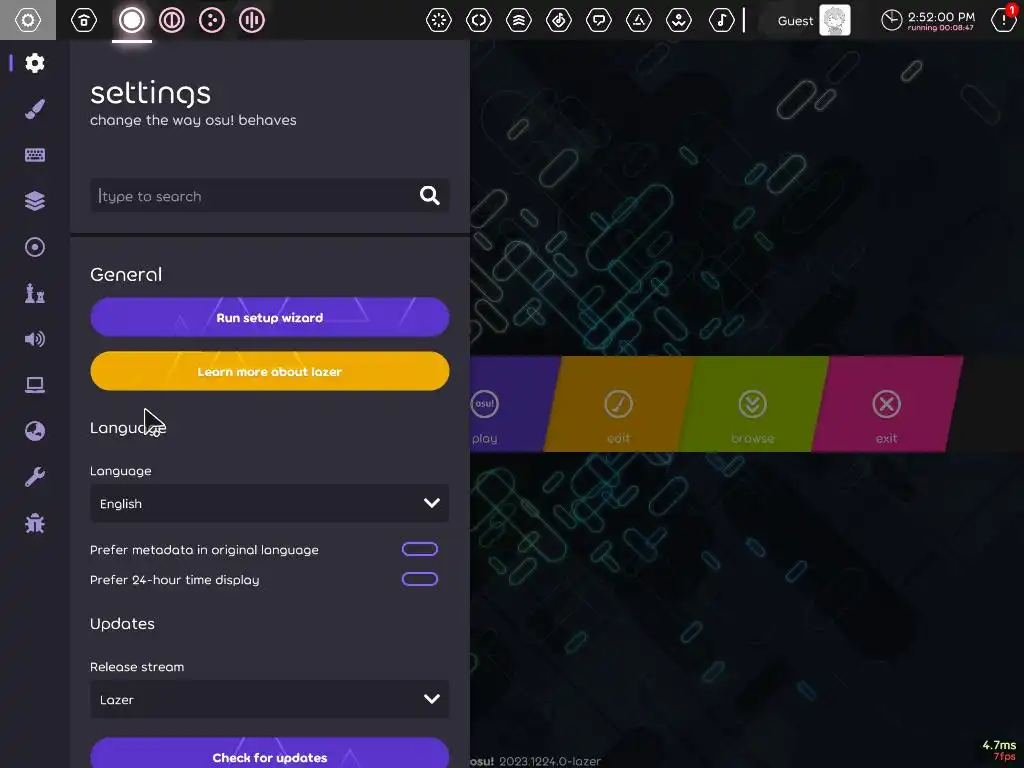This screenshot has height=768, width=1024.
Task: Open the Language dropdown showing English
Action: point(269,504)
